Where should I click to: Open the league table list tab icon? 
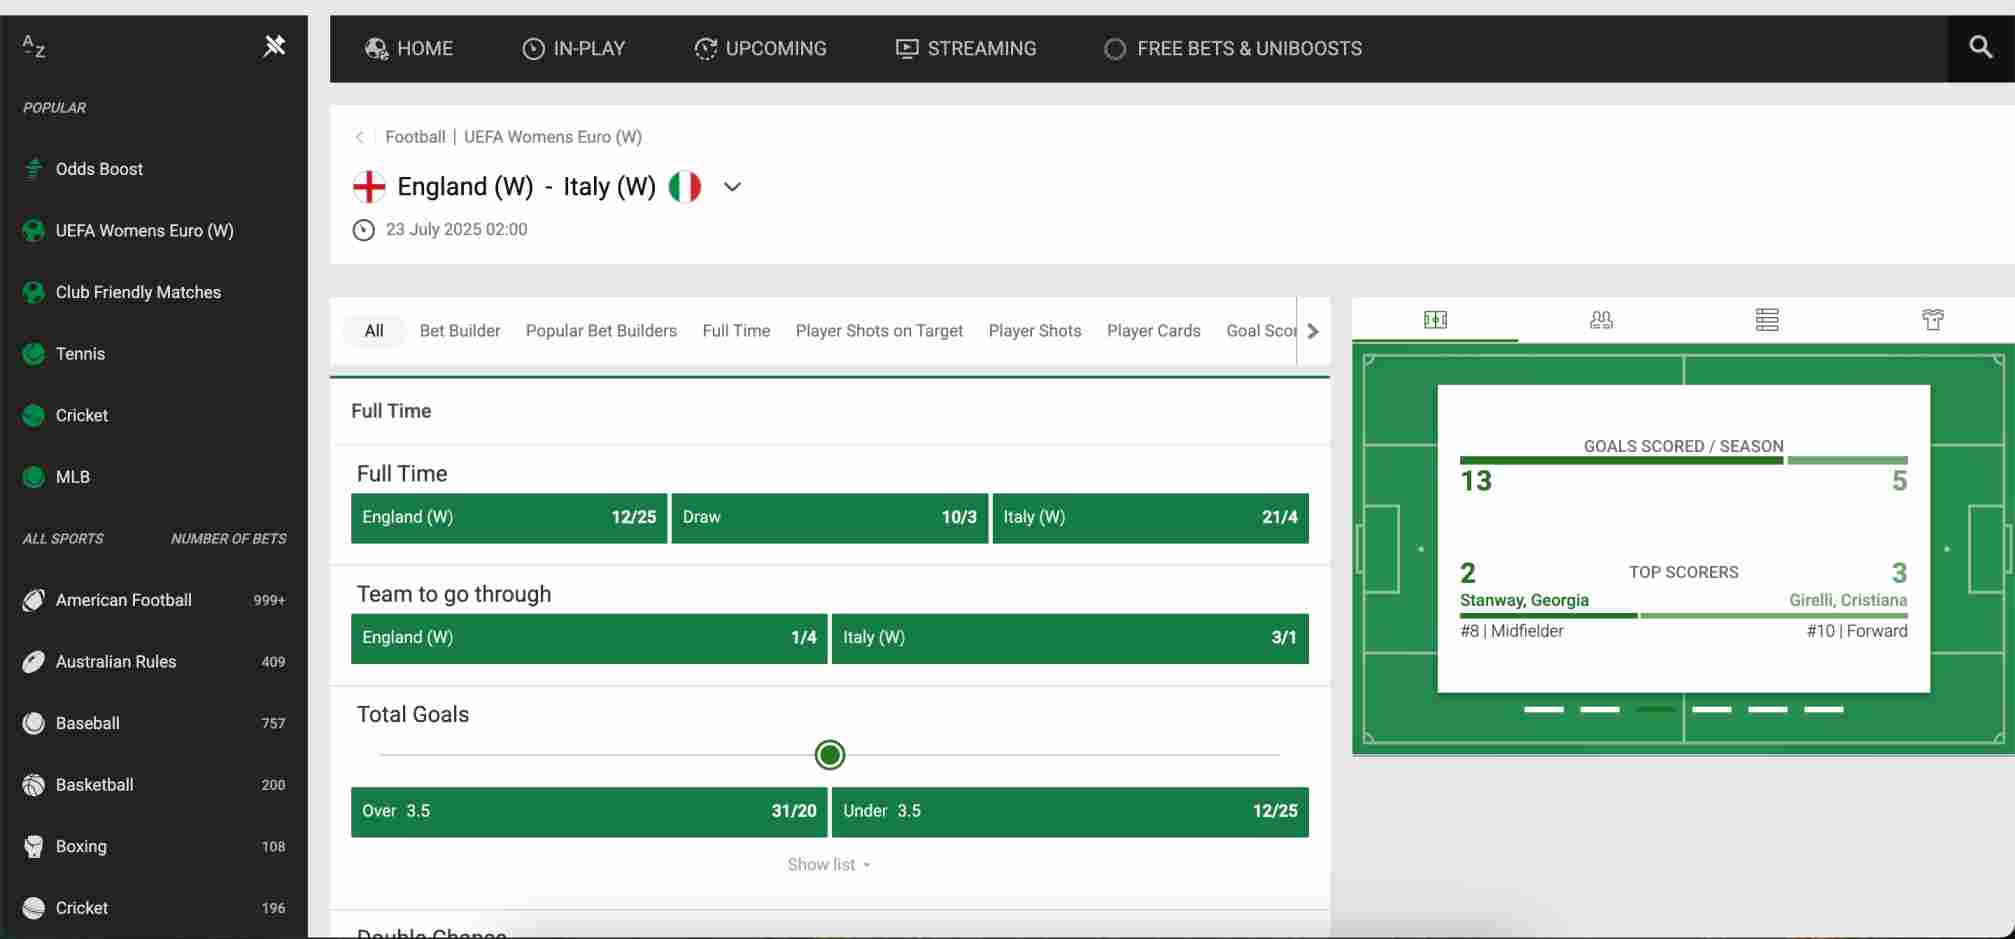click(x=1767, y=320)
